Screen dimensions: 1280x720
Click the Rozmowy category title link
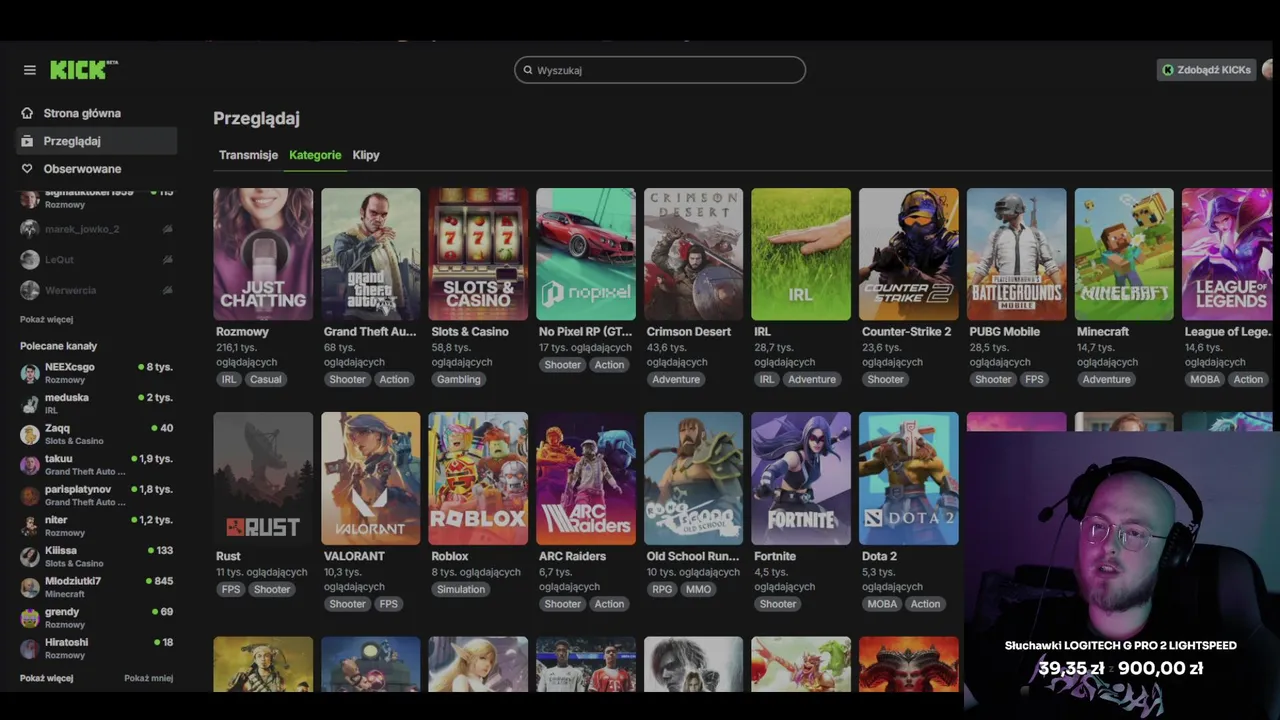point(242,331)
